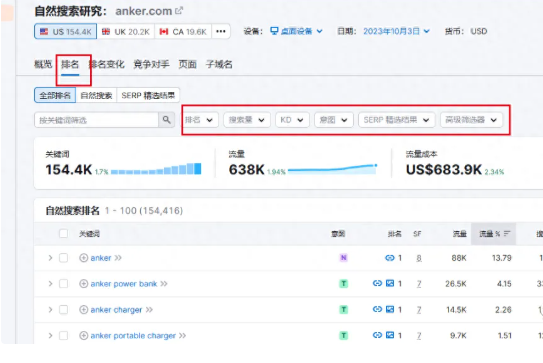
Task: Open the anker power bank keyword link
Action: click(124, 284)
